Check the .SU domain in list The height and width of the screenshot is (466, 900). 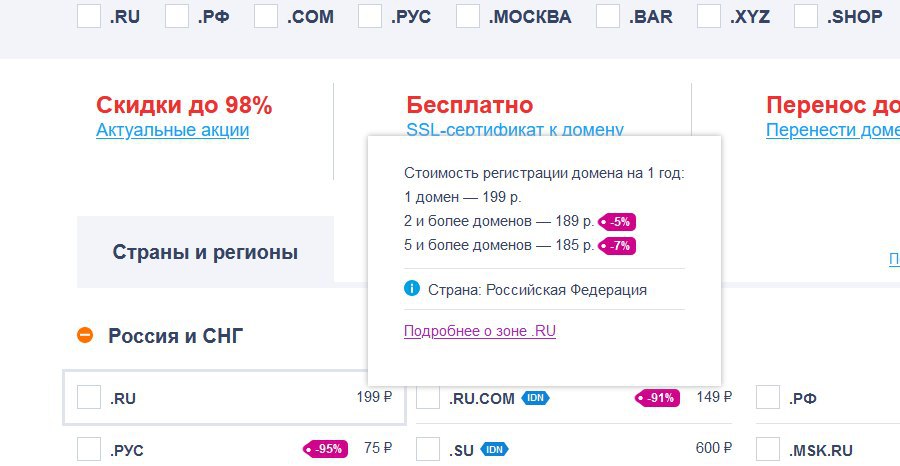pyautogui.click(x=428, y=450)
